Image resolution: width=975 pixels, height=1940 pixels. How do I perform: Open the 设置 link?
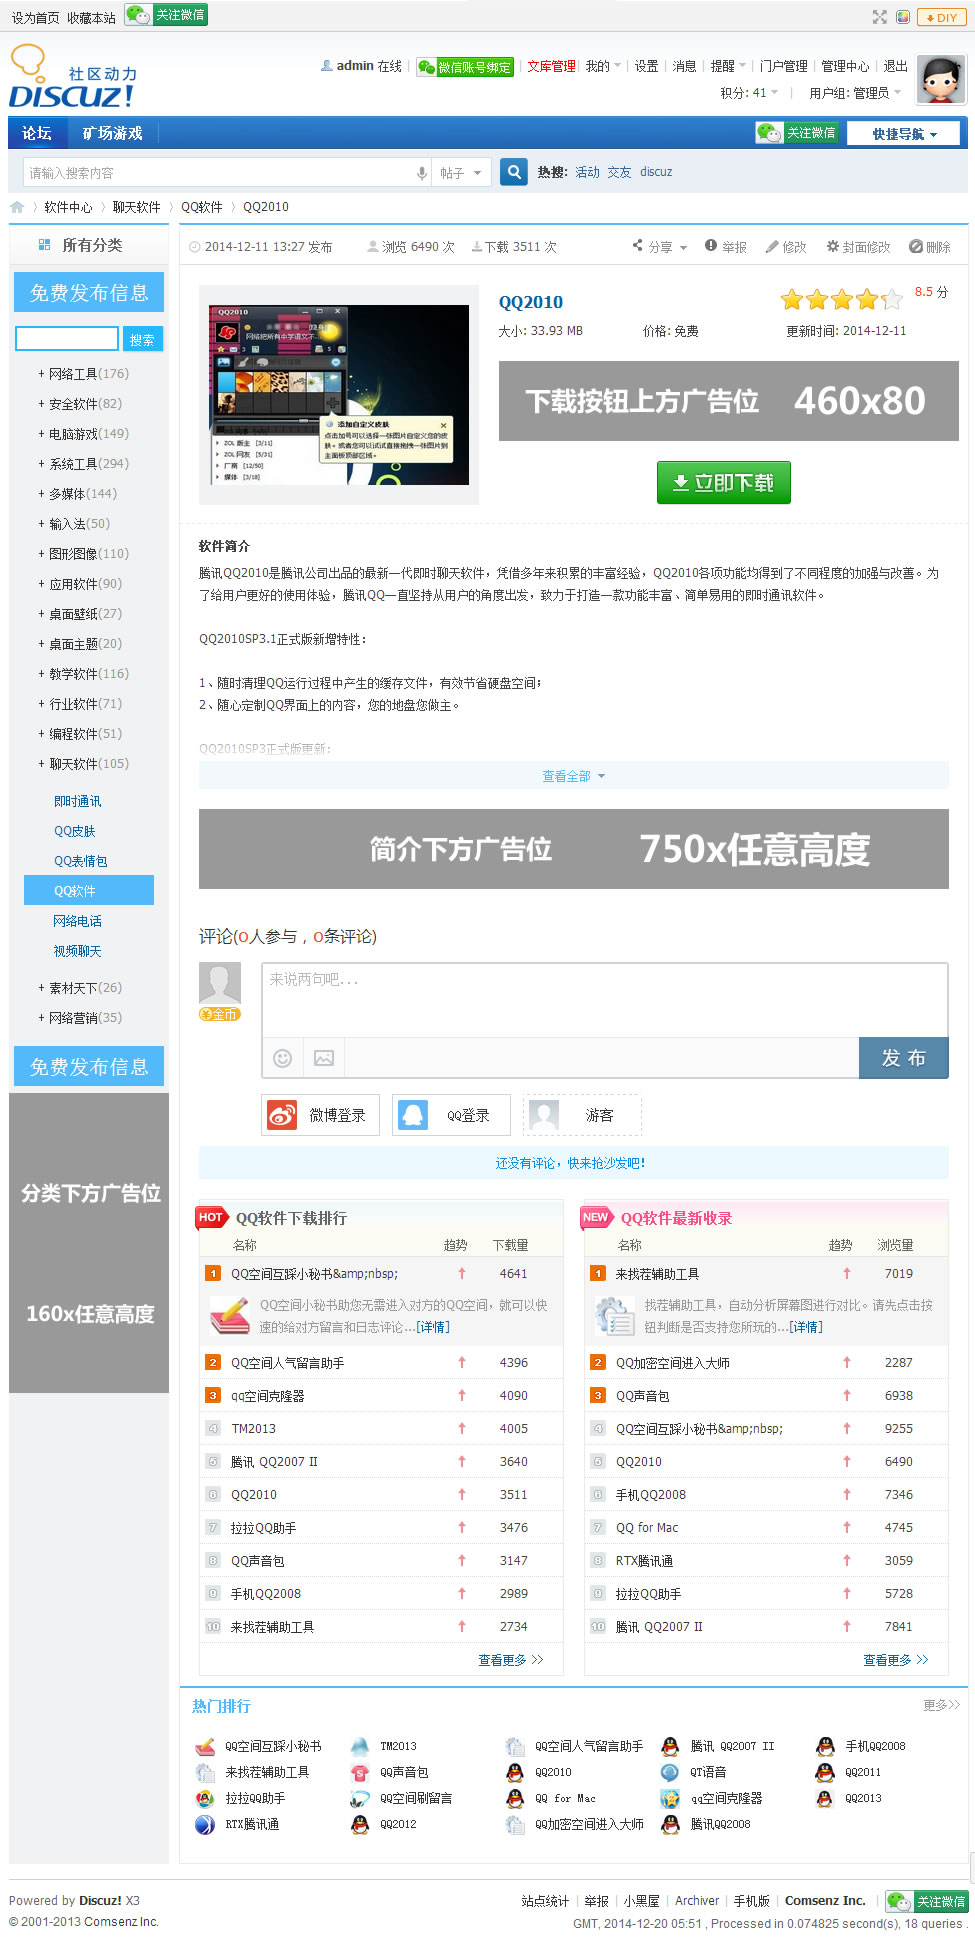(647, 66)
